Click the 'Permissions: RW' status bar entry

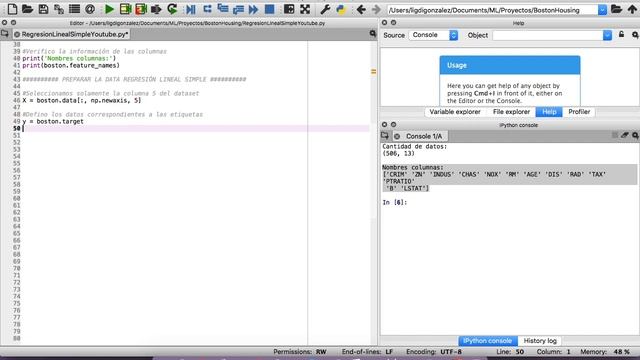[300, 351]
